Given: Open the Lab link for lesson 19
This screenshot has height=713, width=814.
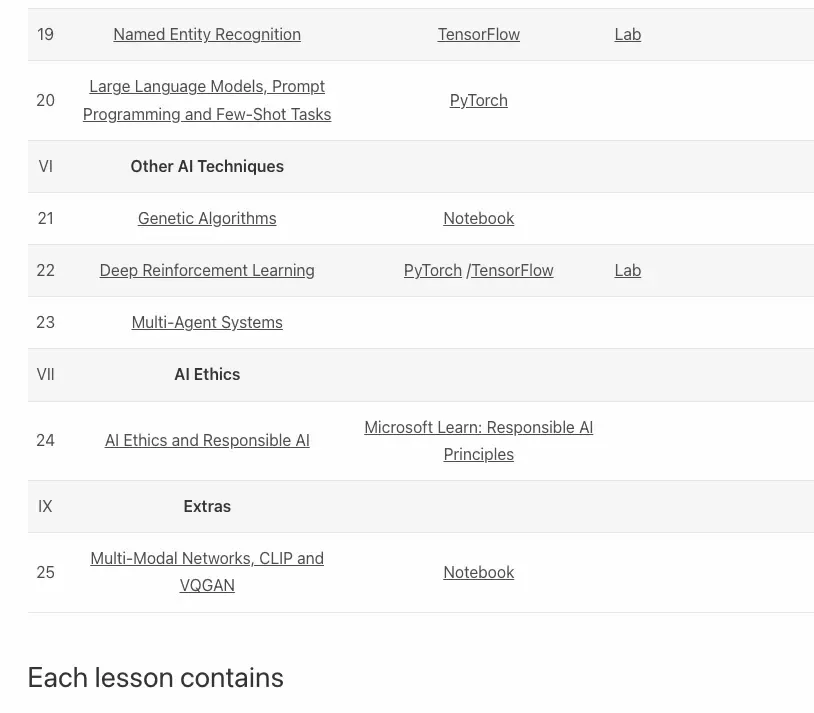Looking at the screenshot, I should coord(628,34).
